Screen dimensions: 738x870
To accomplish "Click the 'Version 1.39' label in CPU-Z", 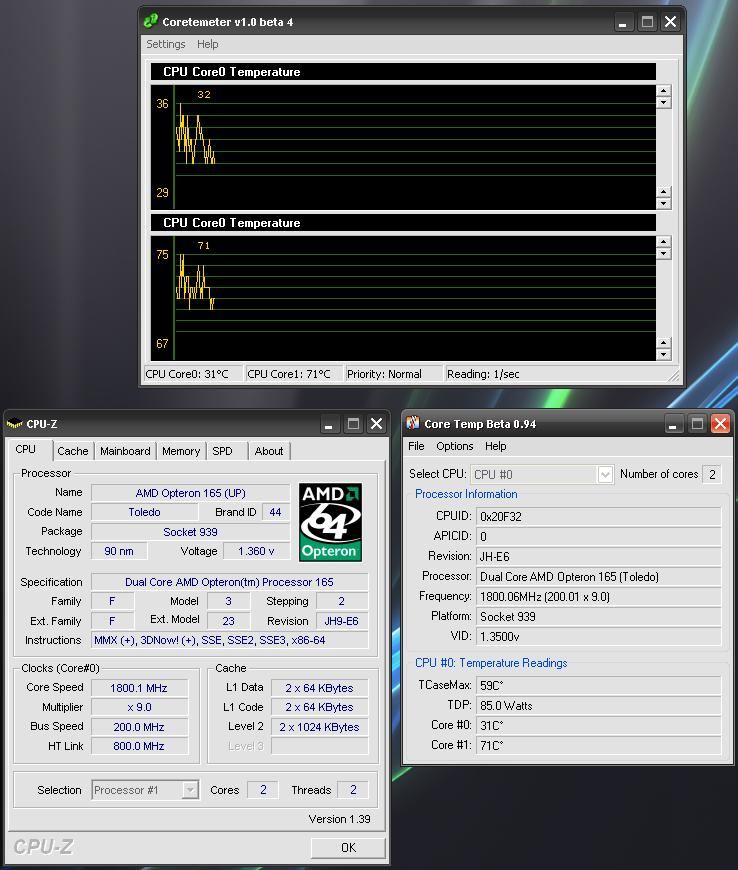I will click(340, 819).
